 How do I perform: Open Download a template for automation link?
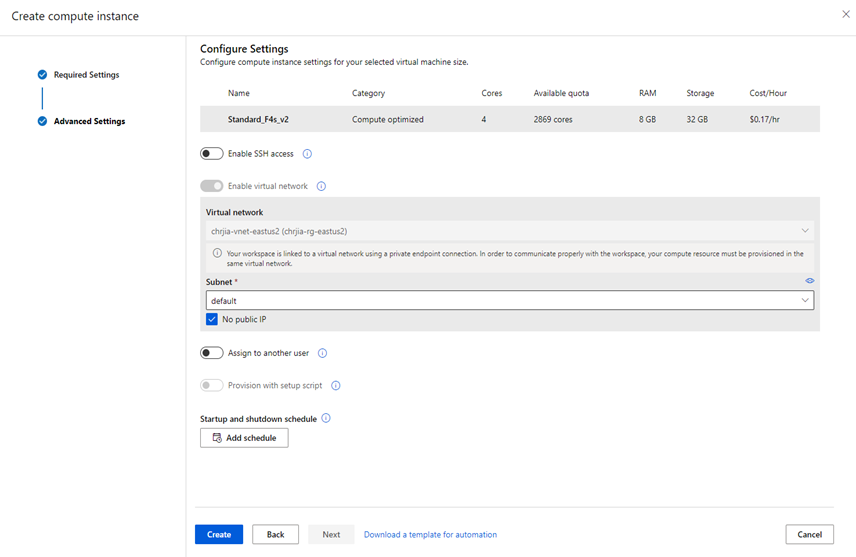(430, 535)
